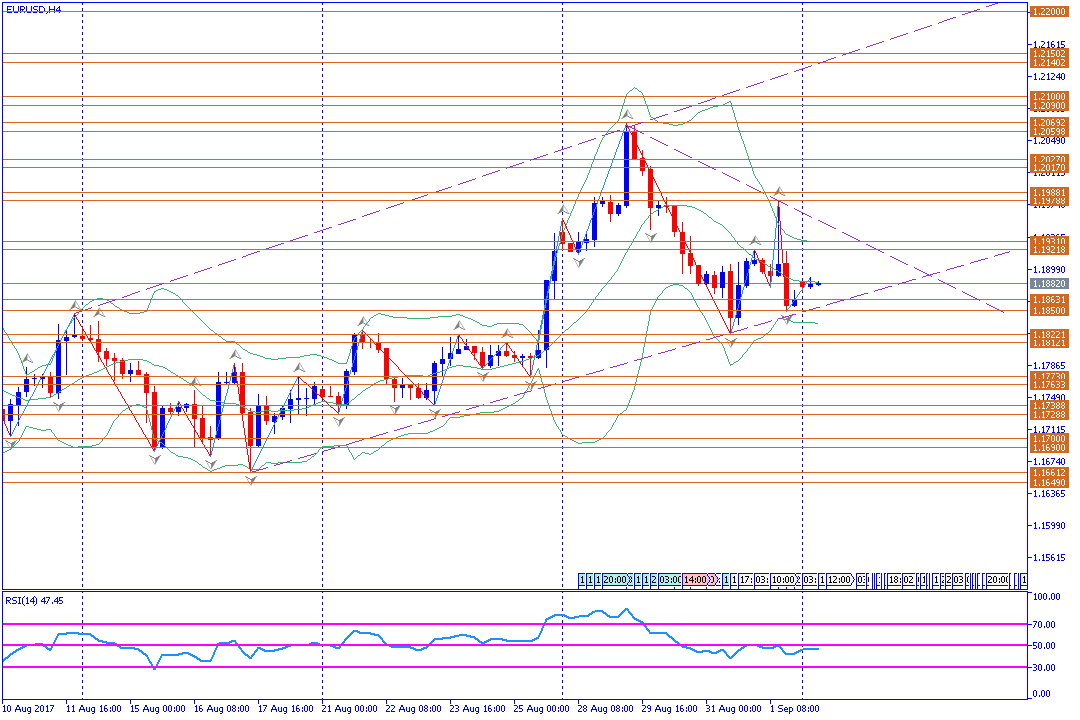Click the 31 Aug 00:00 date label
Viewport: 1080px width, 720px height.
(734, 708)
